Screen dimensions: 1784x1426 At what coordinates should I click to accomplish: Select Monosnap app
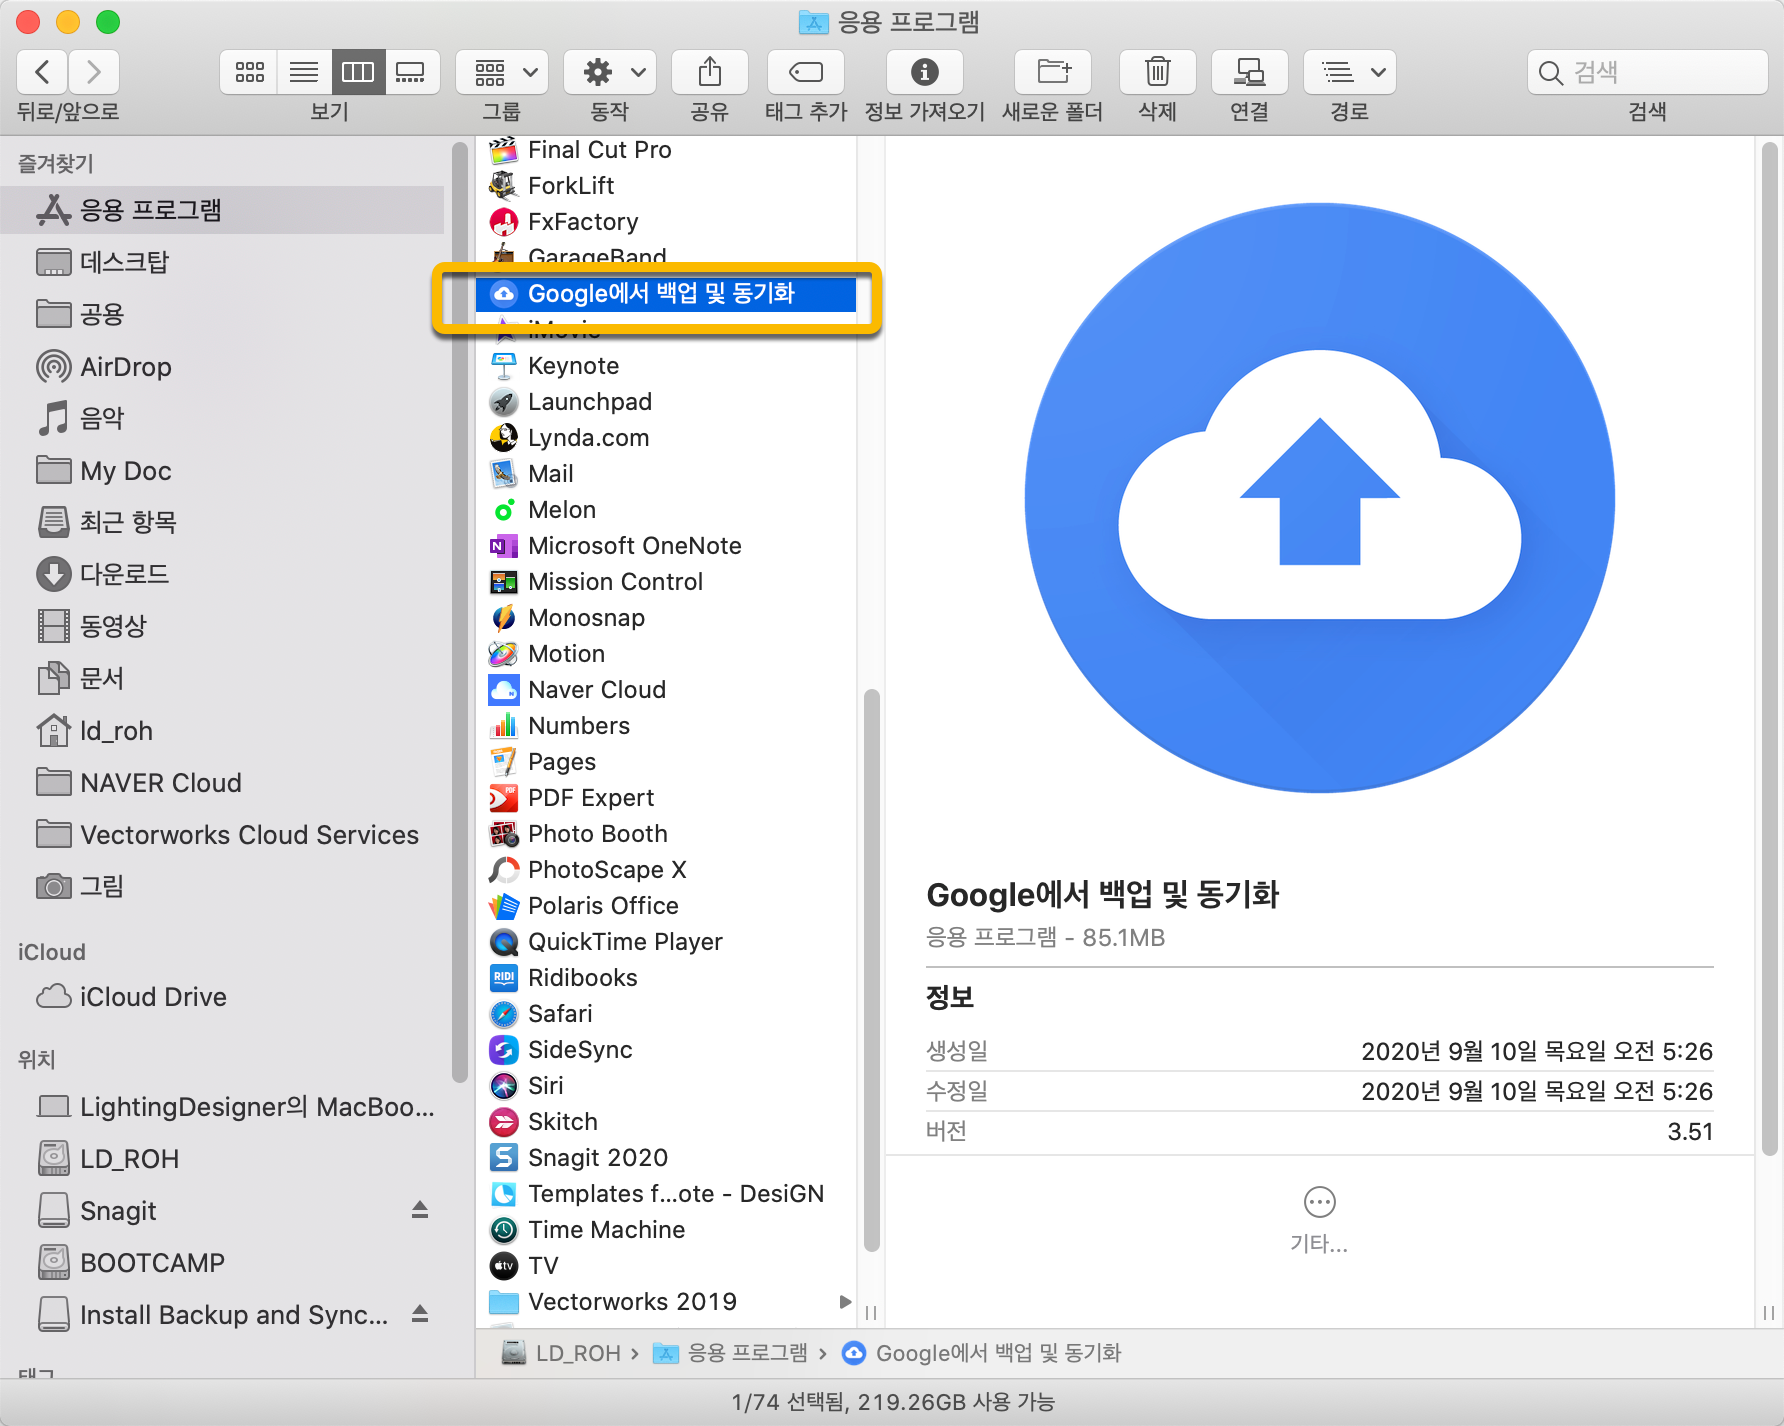pyautogui.click(x=666, y=618)
